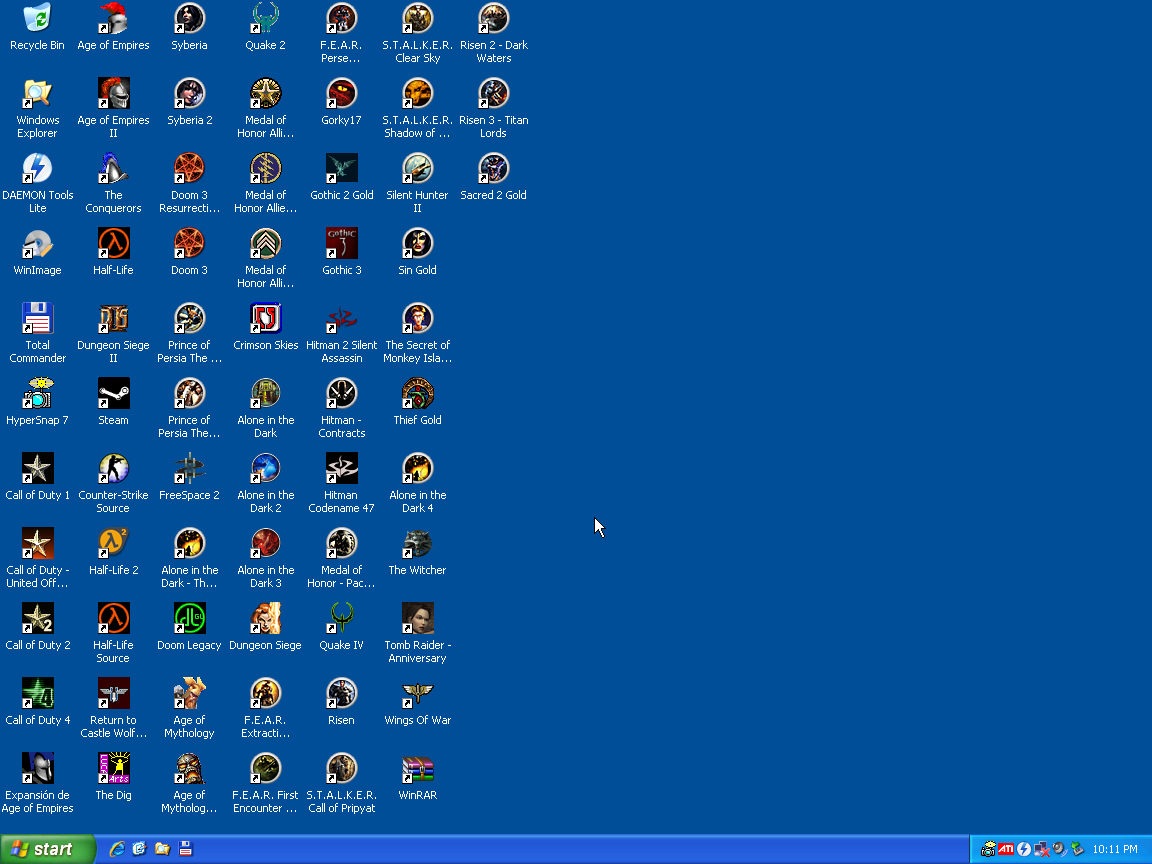Launch Internet Explorer from quick launch
The height and width of the screenshot is (864, 1152).
[117, 849]
